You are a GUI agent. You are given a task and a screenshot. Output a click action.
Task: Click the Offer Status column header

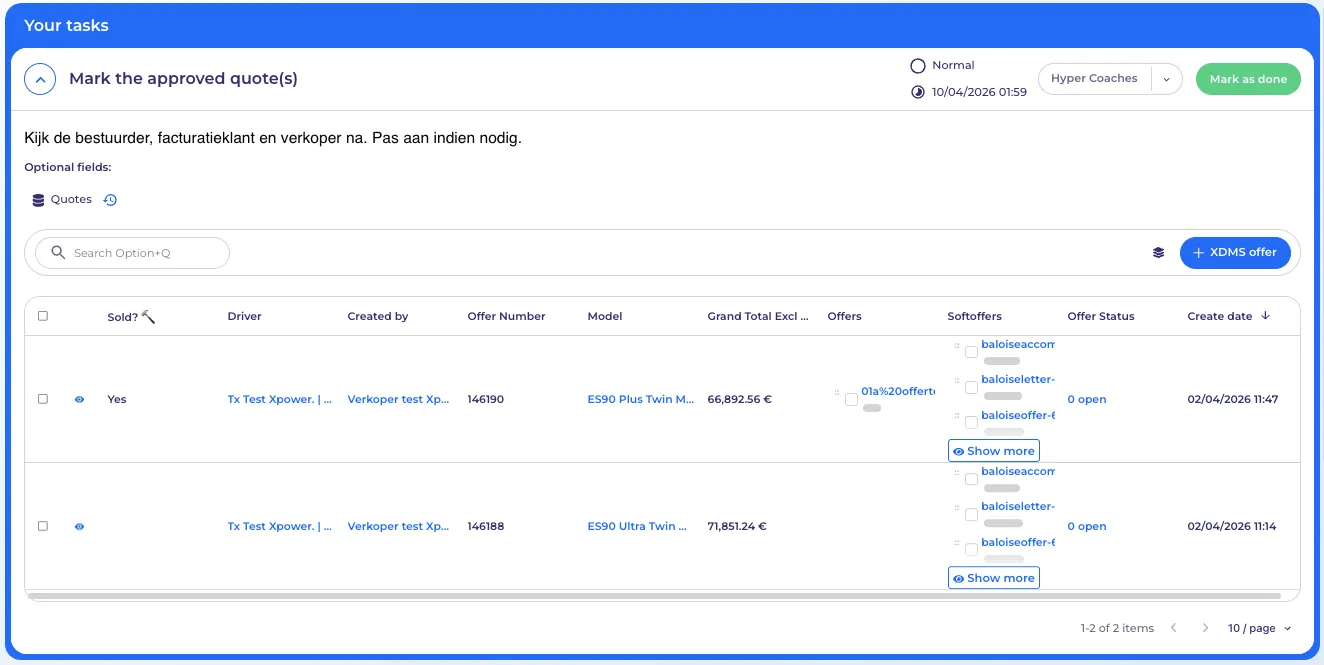click(1101, 316)
